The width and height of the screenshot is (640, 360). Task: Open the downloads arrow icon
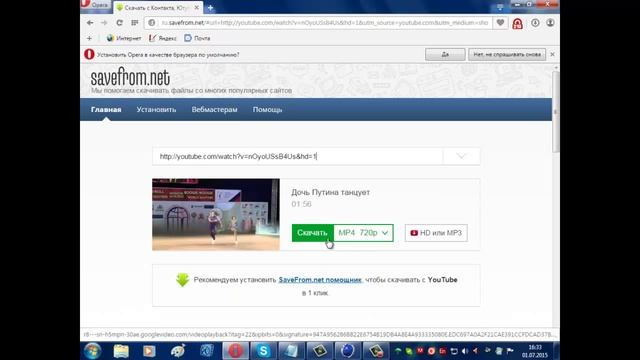[x=535, y=23]
